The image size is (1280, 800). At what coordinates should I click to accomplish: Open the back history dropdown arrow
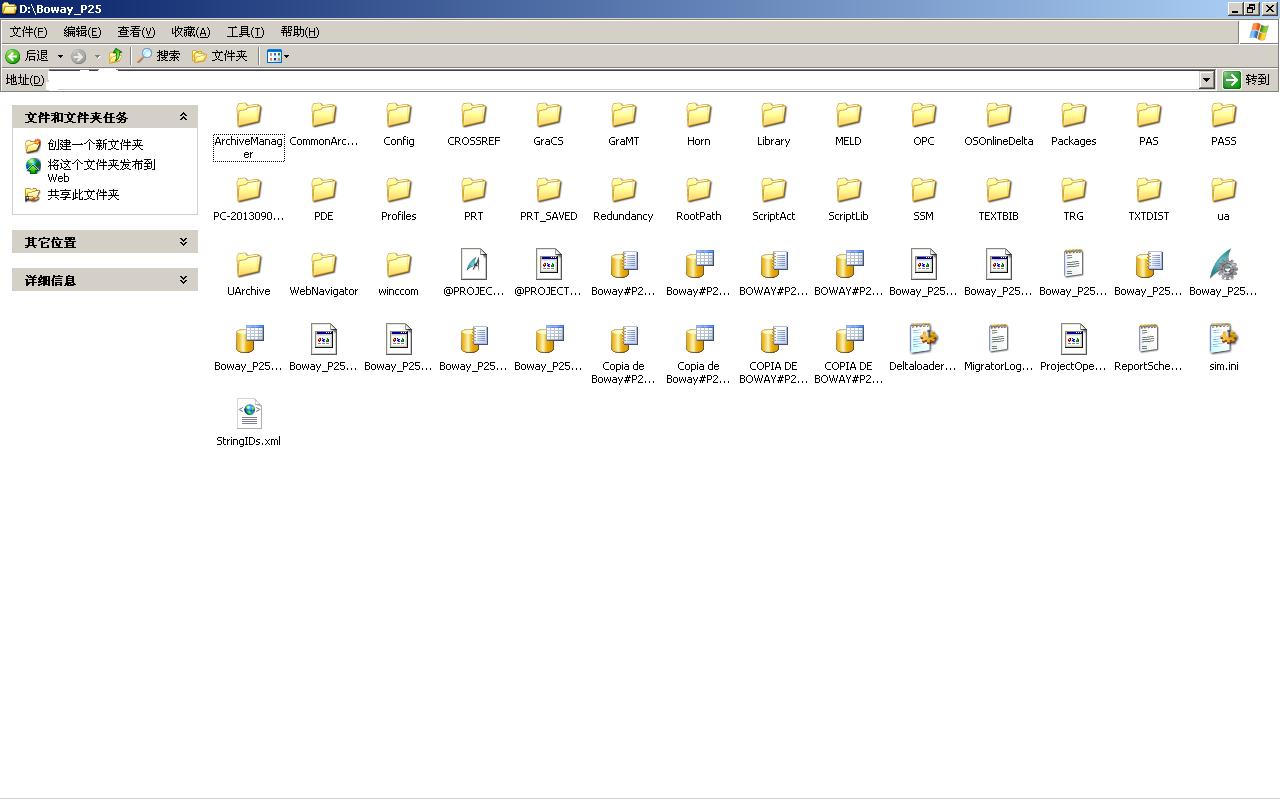60,56
